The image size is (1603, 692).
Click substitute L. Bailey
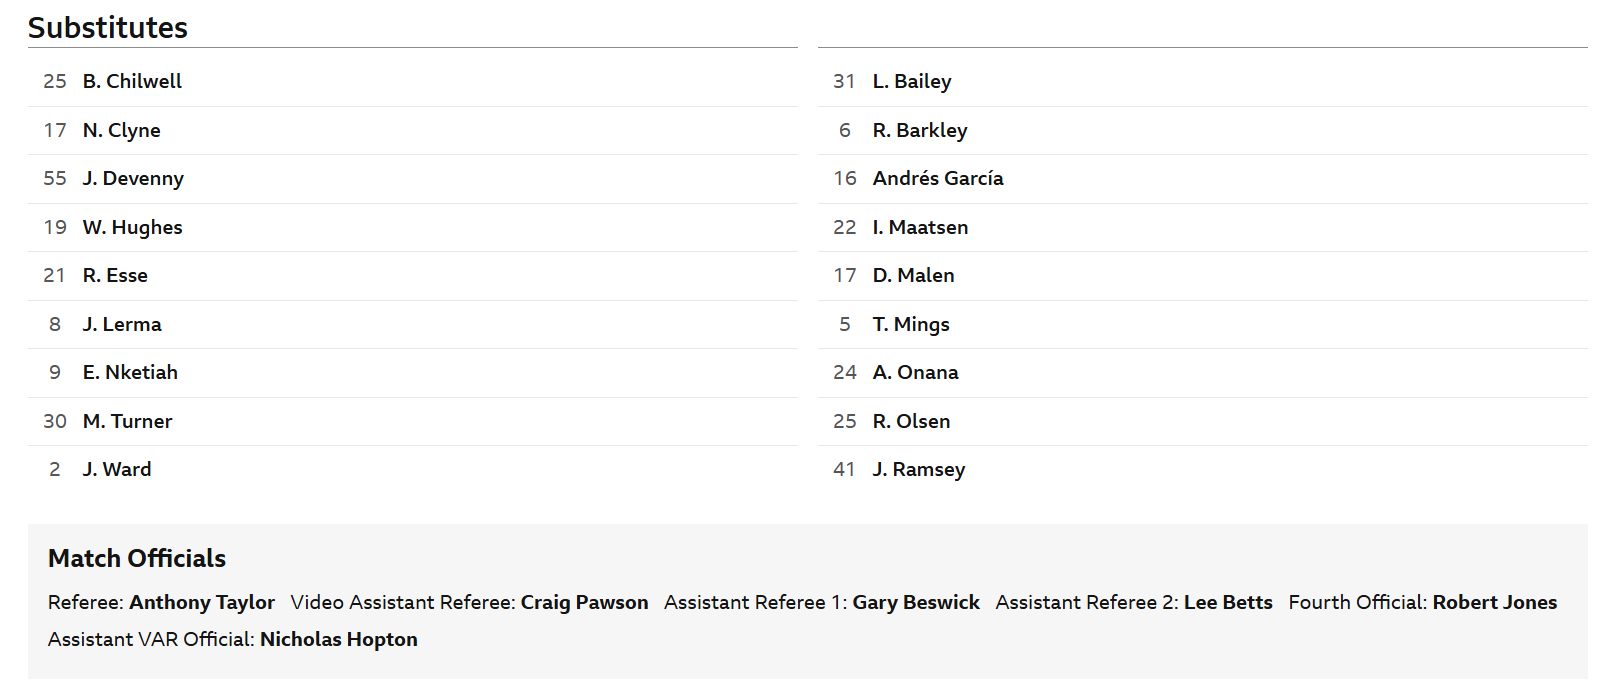[912, 81]
